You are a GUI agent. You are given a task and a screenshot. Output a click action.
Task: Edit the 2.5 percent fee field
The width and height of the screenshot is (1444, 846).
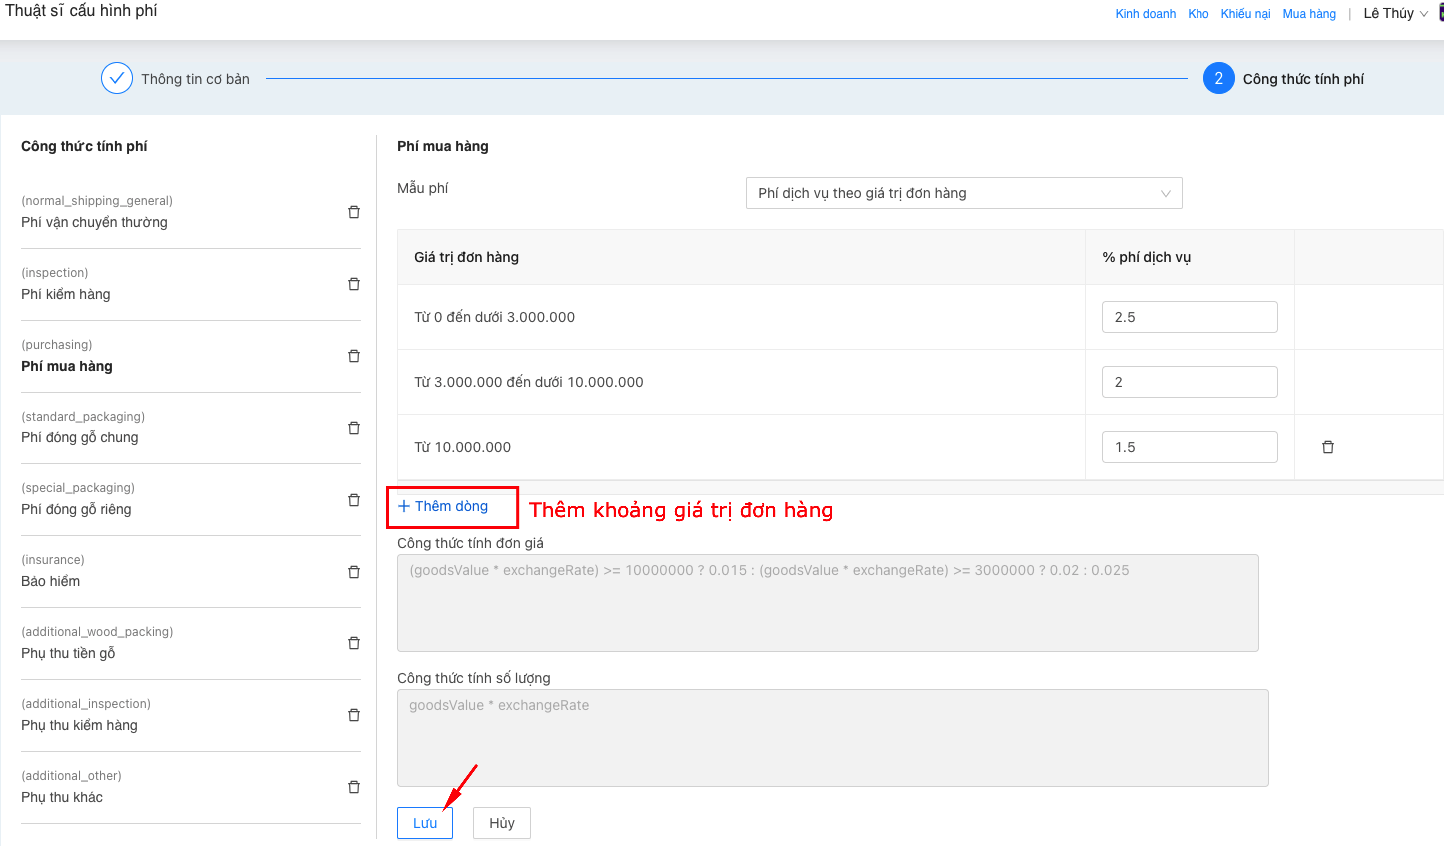tap(1189, 317)
